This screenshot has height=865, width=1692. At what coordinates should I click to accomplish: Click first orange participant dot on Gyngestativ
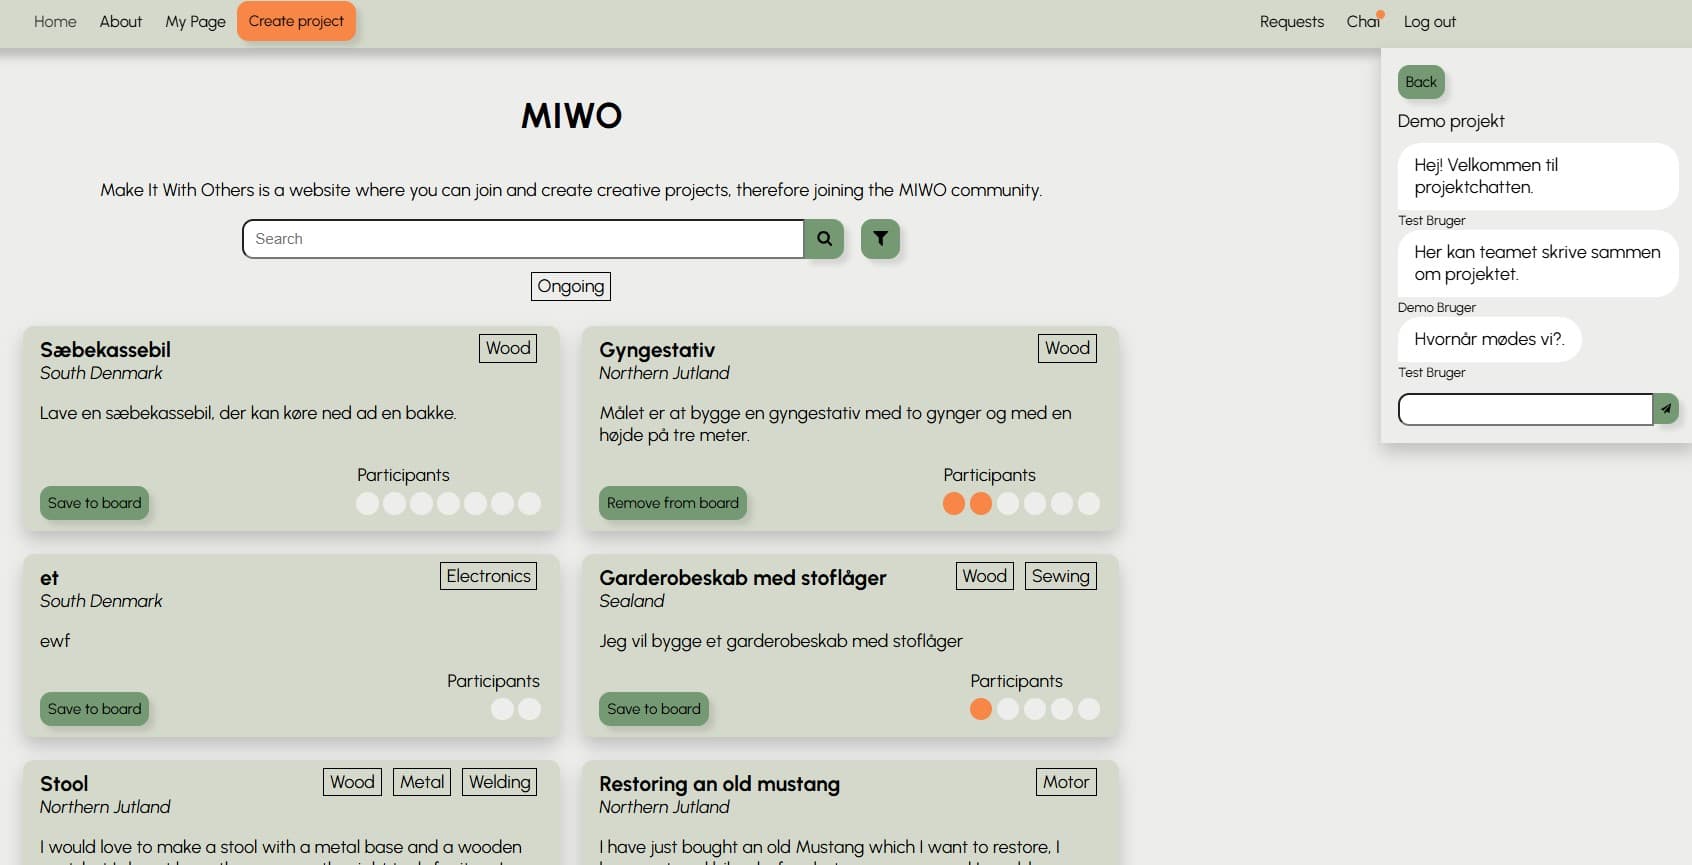pyautogui.click(x=954, y=503)
